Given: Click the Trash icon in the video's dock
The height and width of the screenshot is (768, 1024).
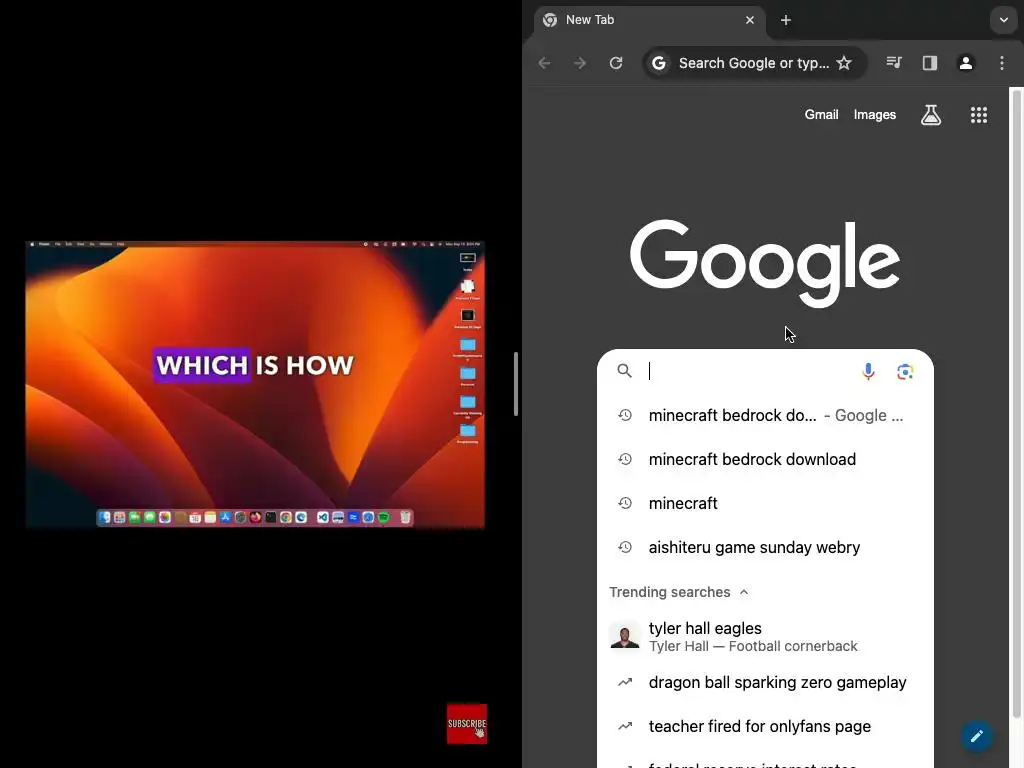Looking at the screenshot, I should pyautogui.click(x=405, y=517).
